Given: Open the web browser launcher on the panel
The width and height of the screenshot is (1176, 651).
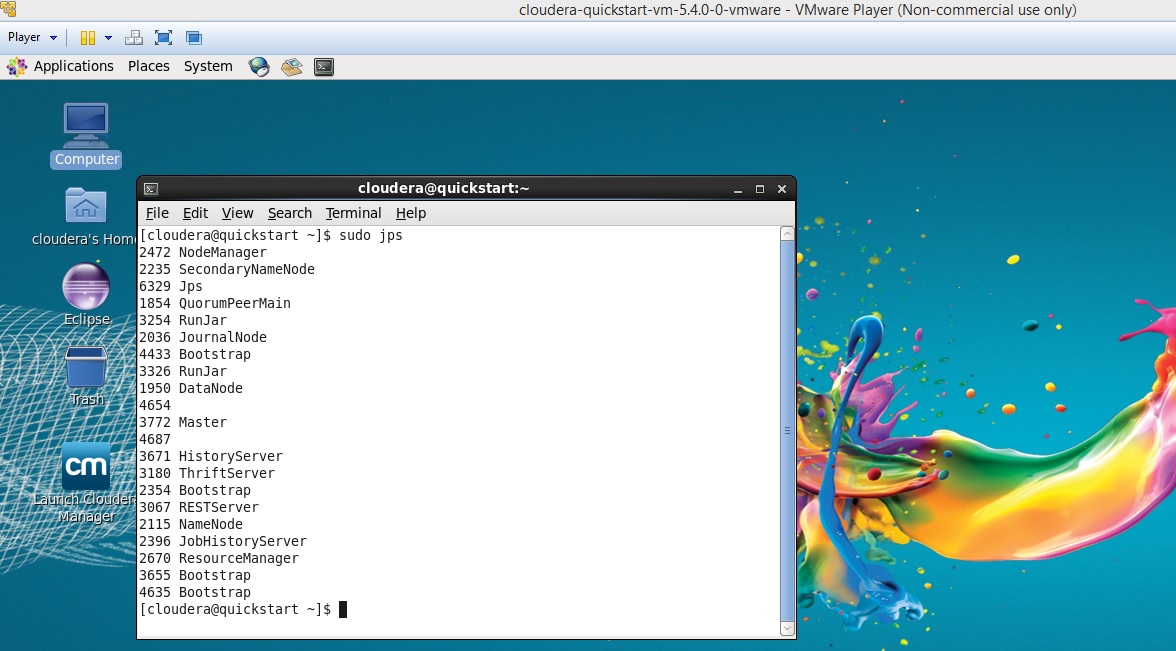Looking at the screenshot, I should click(259, 66).
